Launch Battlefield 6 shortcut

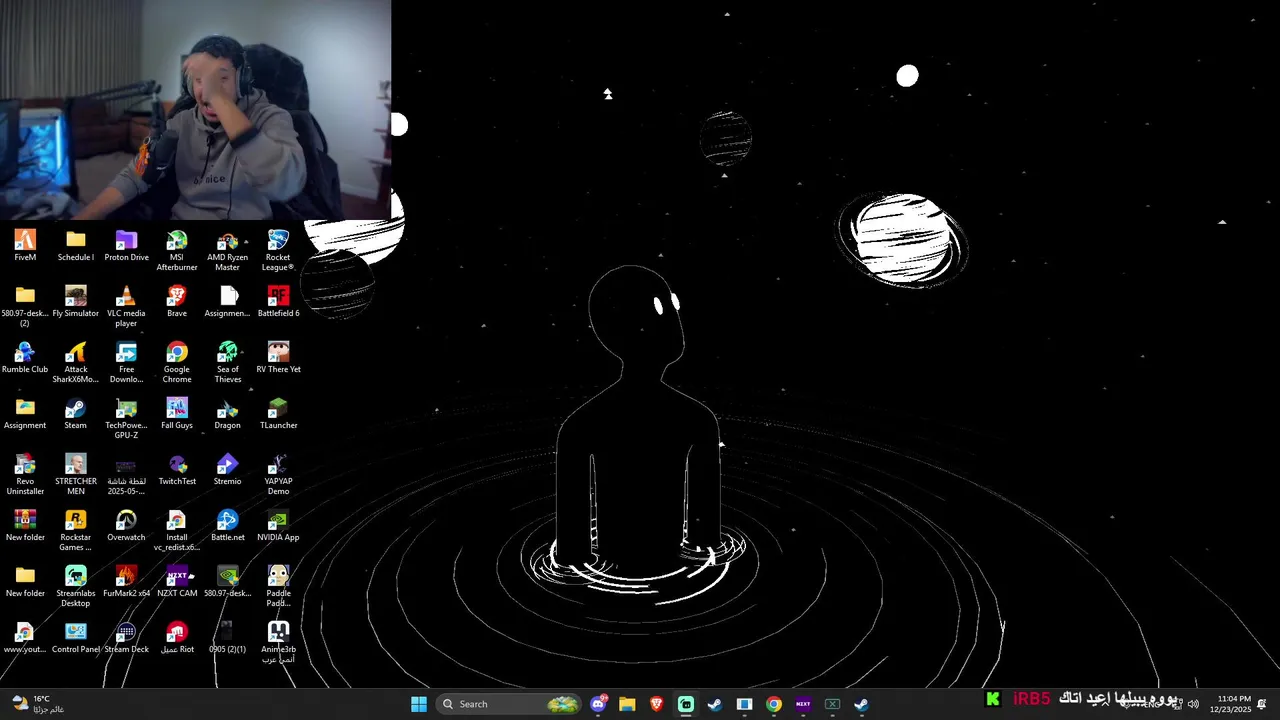click(x=278, y=302)
